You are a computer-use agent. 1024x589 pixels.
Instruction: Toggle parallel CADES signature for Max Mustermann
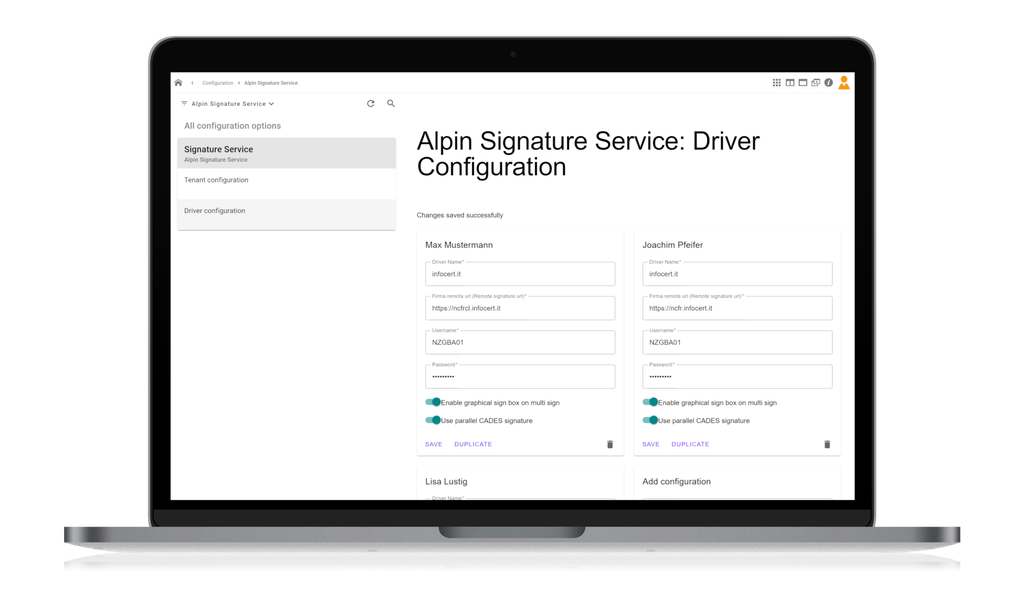tap(433, 421)
